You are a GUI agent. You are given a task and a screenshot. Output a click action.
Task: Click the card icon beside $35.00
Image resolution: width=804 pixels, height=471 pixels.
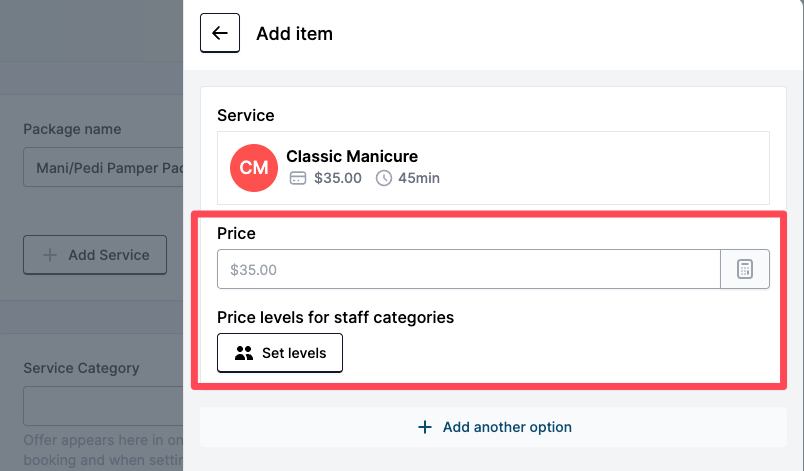(x=297, y=178)
